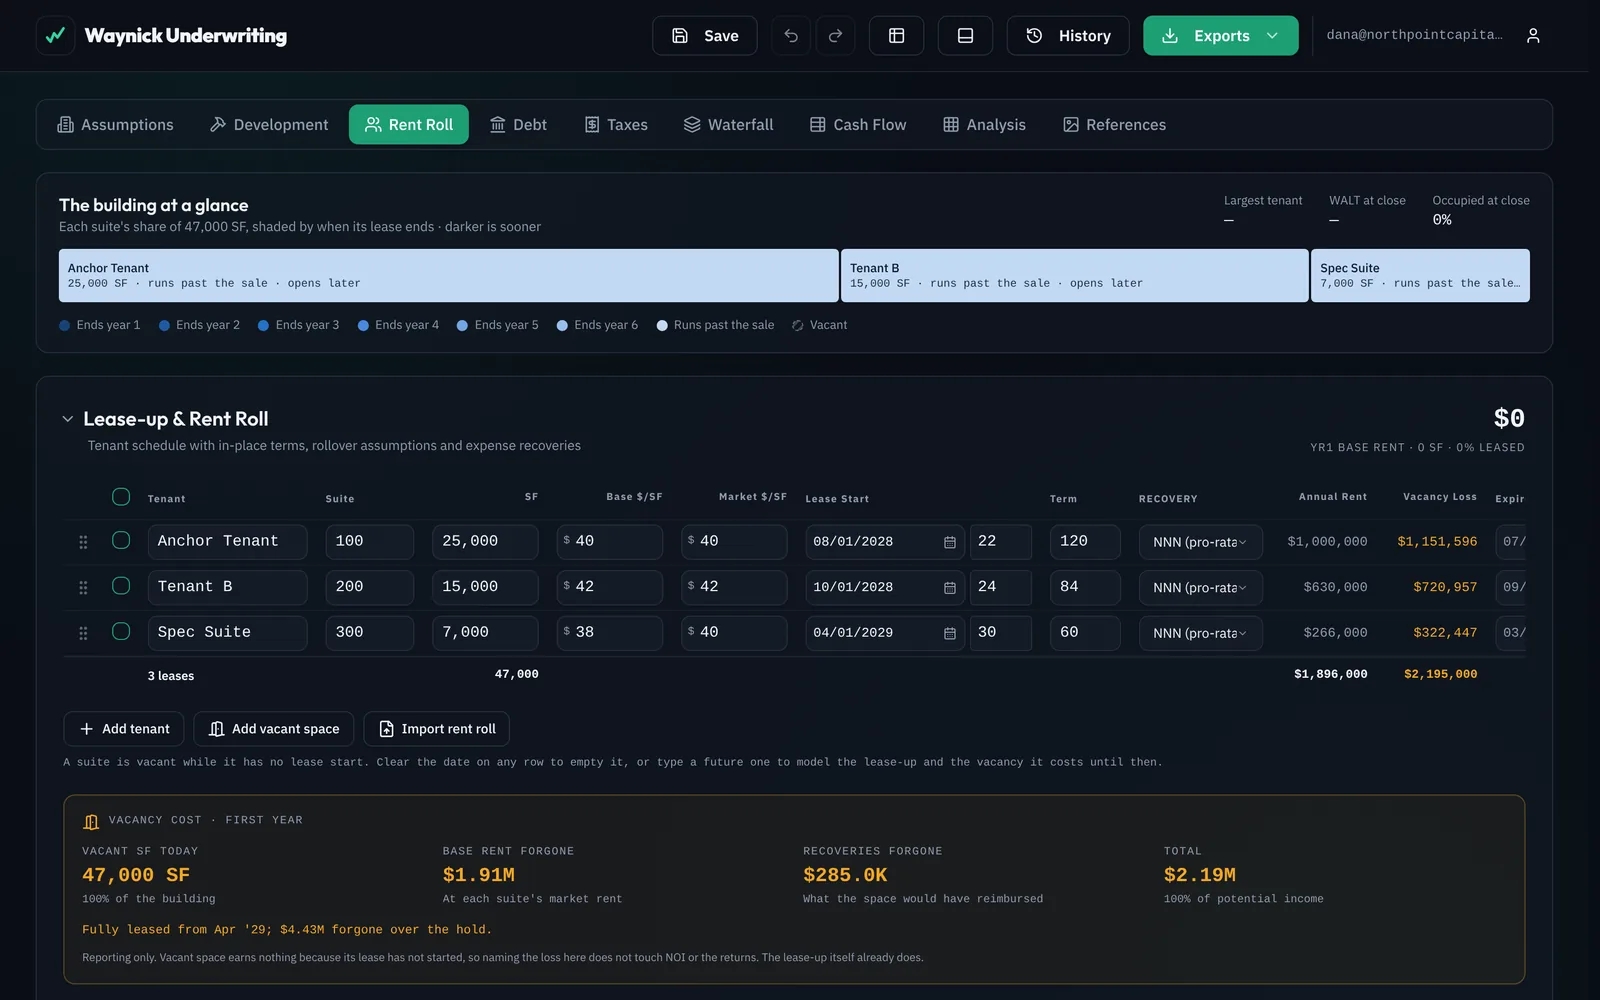Open calendar picker for 10/01/2028 lease start
1600x1000 pixels.
[x=949, y=588]
